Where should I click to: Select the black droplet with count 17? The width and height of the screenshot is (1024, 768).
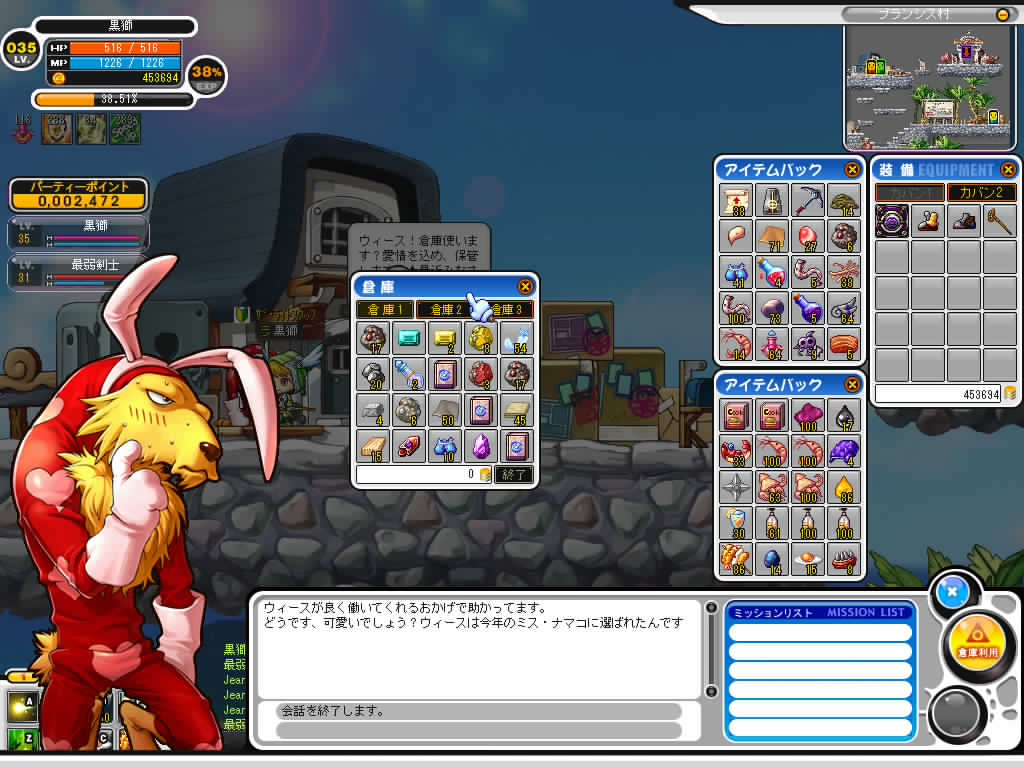click(843, 415)
